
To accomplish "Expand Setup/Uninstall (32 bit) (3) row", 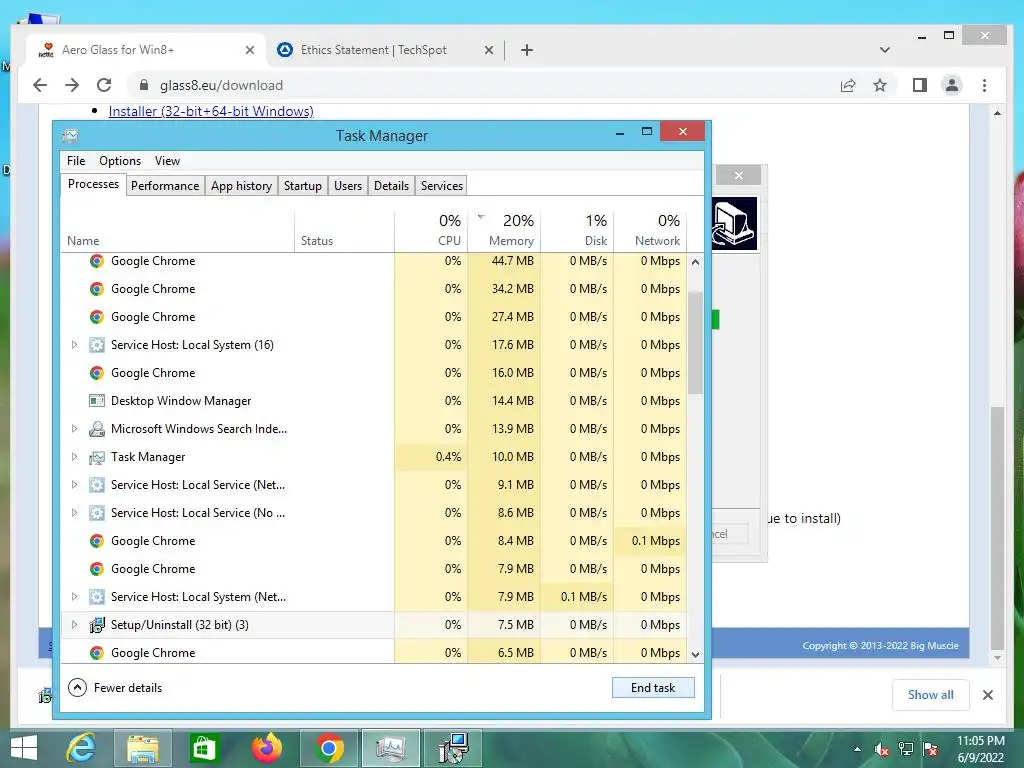I will [74, 624].
